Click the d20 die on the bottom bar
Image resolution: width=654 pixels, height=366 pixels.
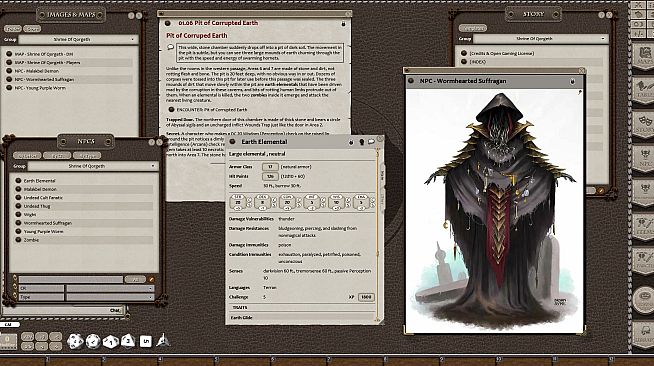(75, 341)
